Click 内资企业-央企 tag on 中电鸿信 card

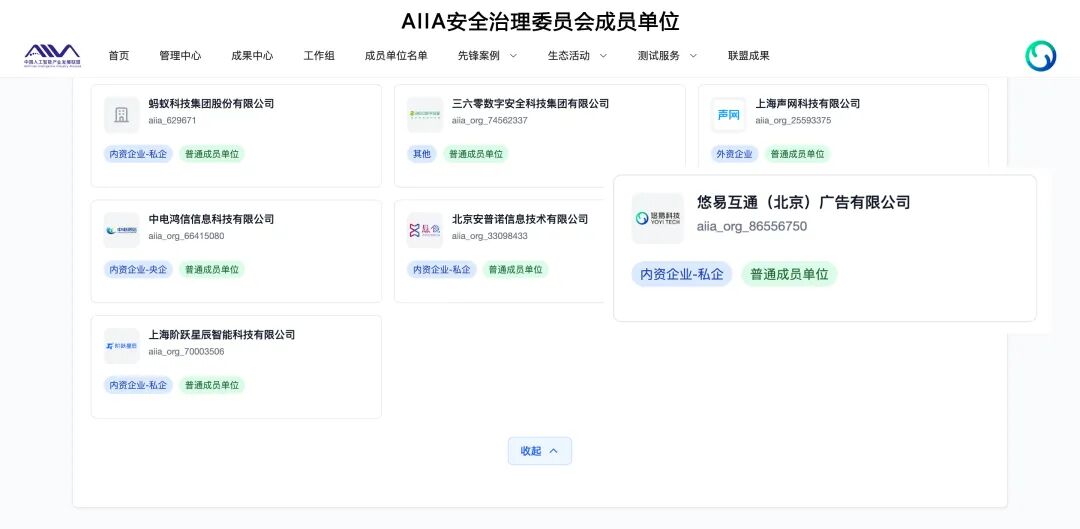click(138, 269)
